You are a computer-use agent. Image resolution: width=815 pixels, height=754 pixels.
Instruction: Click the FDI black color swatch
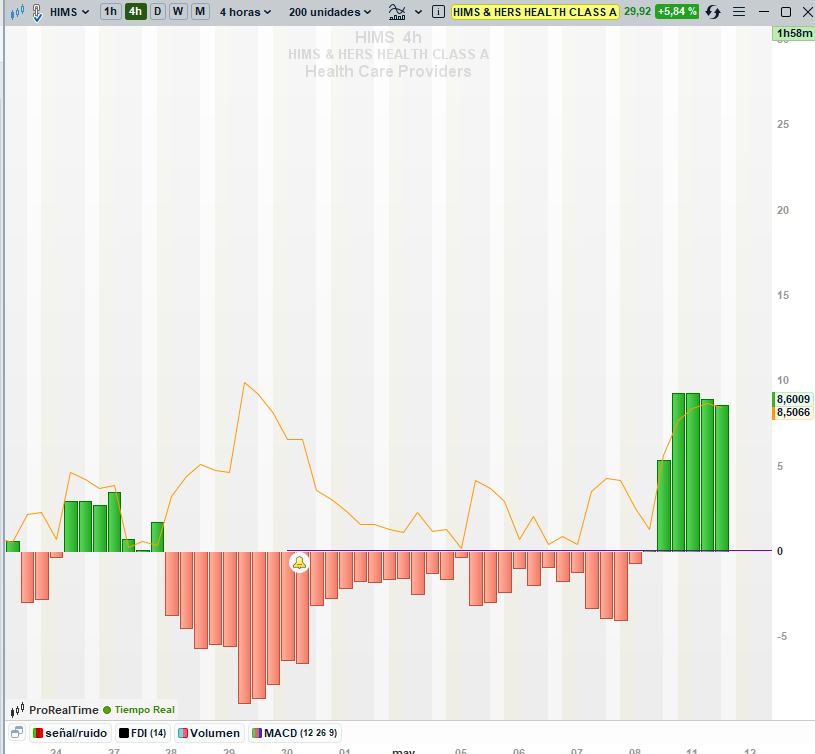click(x=124, y=733)
